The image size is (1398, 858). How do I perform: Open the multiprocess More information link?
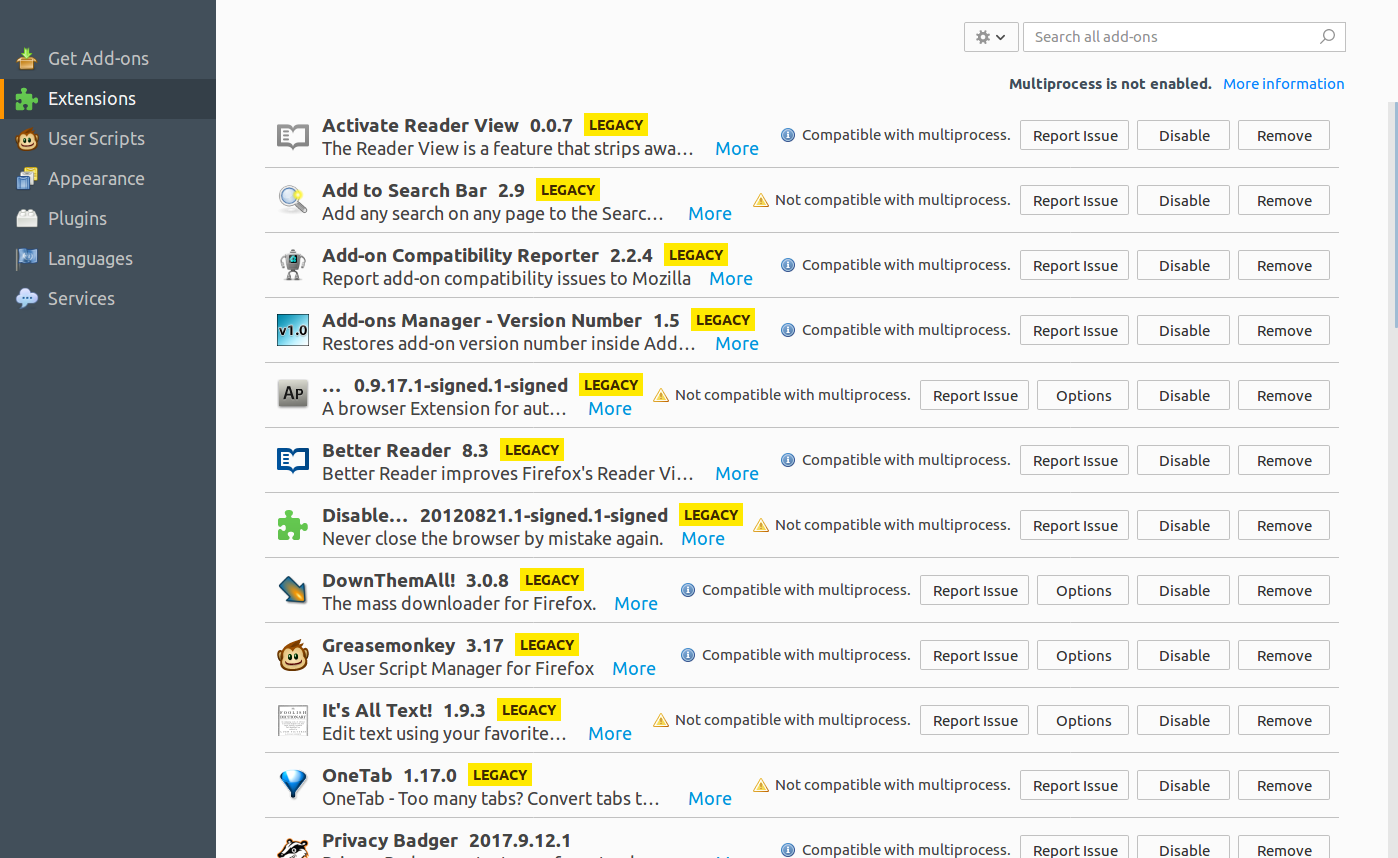point(1284,84)
